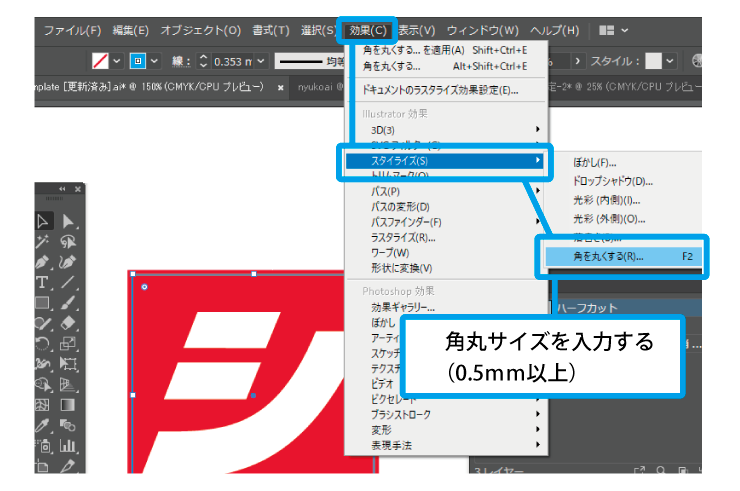Select the Paintbrush tool
The height and width of the screenshot is (491, 740).
pos(68,303)
